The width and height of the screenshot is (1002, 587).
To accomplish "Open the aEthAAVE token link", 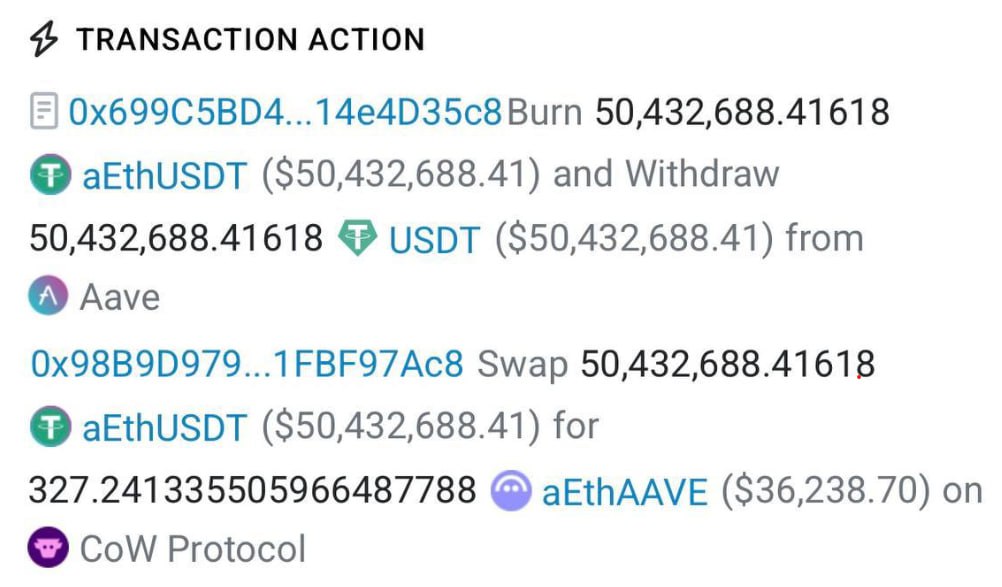I will tap(624, 490).
